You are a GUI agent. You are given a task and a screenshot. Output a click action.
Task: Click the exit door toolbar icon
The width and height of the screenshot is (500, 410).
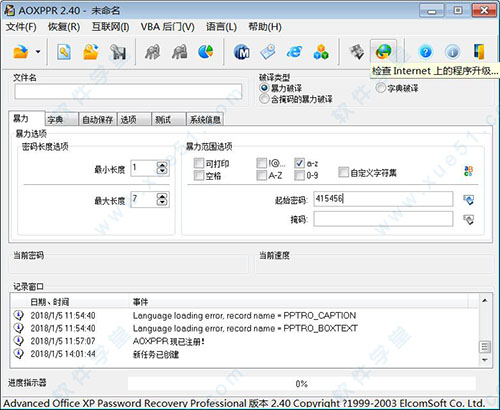click(479, 52)
